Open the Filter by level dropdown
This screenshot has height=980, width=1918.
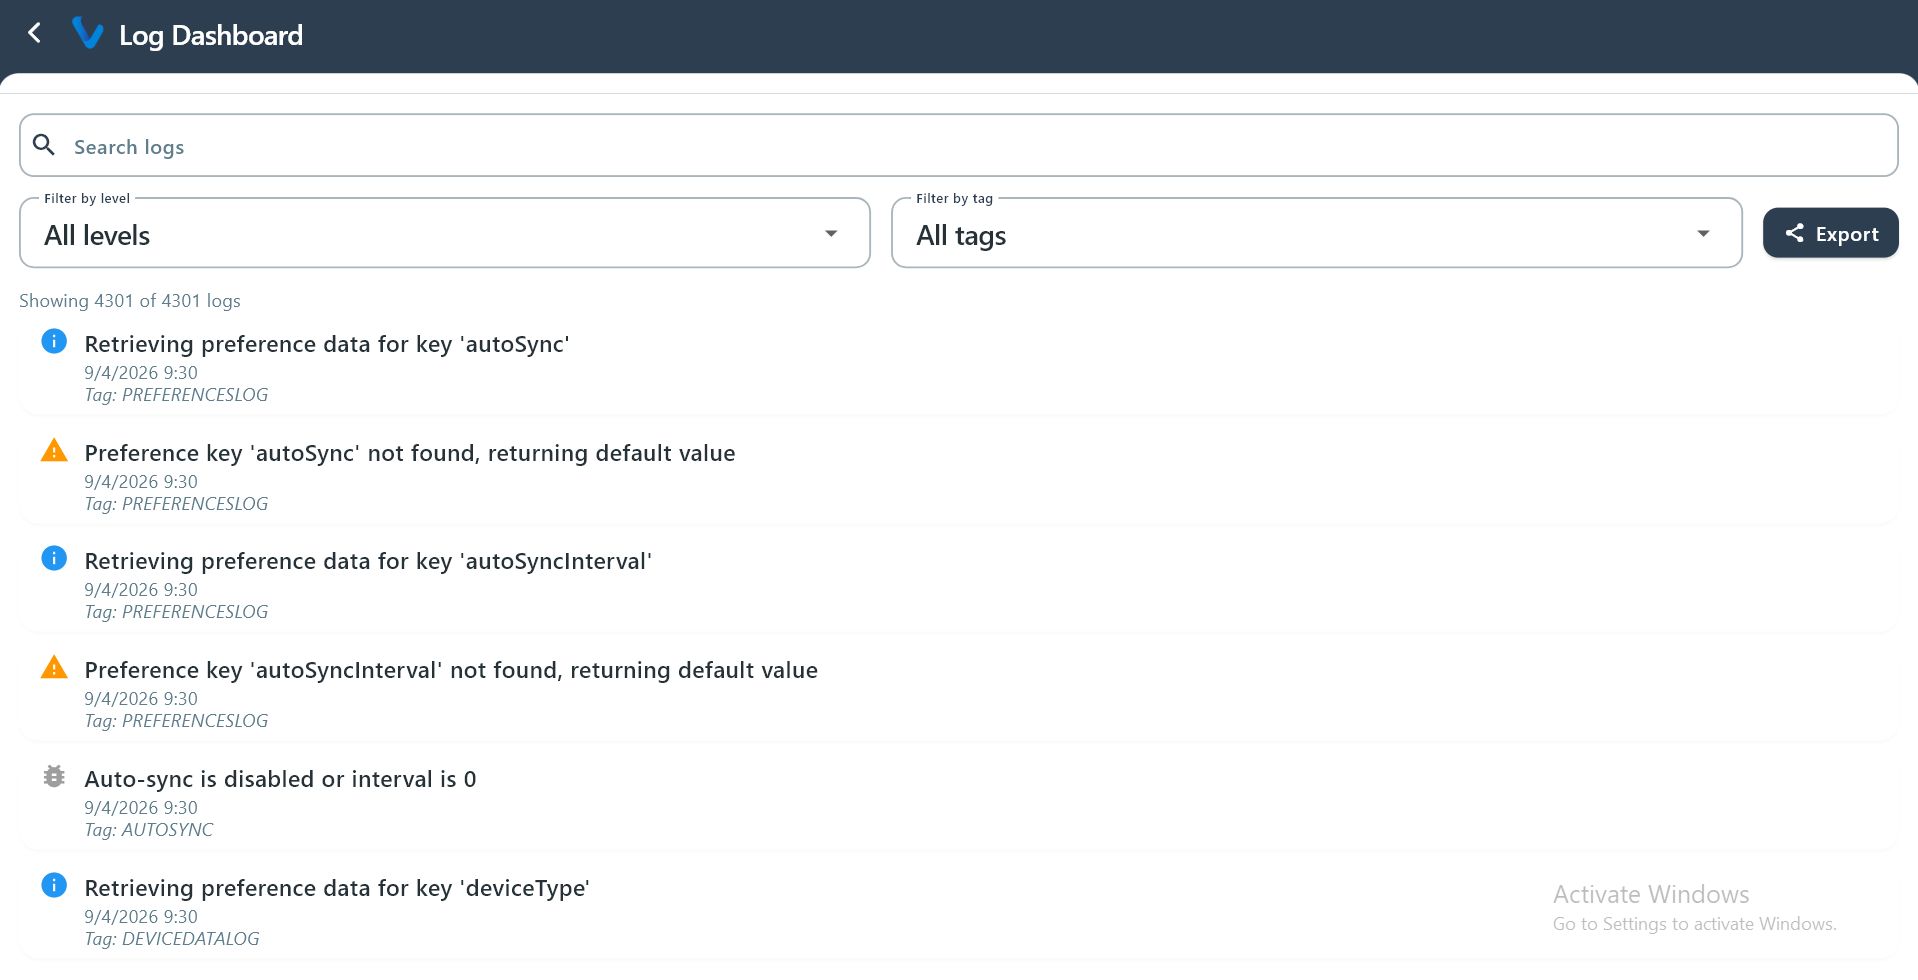(x=445, y=233)
